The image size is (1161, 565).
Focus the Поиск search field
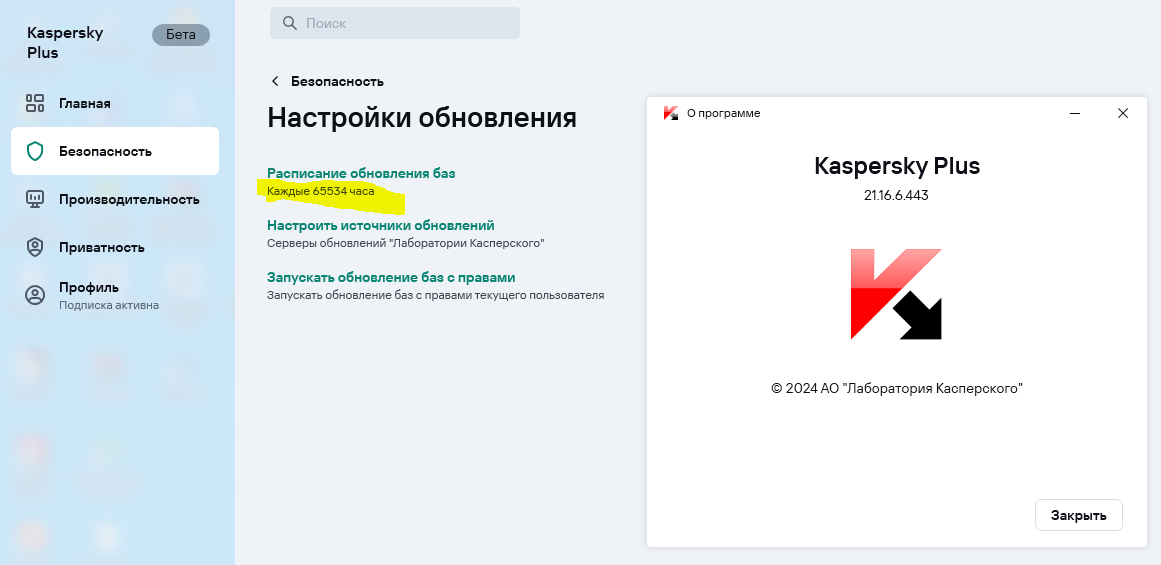(395, 23)
